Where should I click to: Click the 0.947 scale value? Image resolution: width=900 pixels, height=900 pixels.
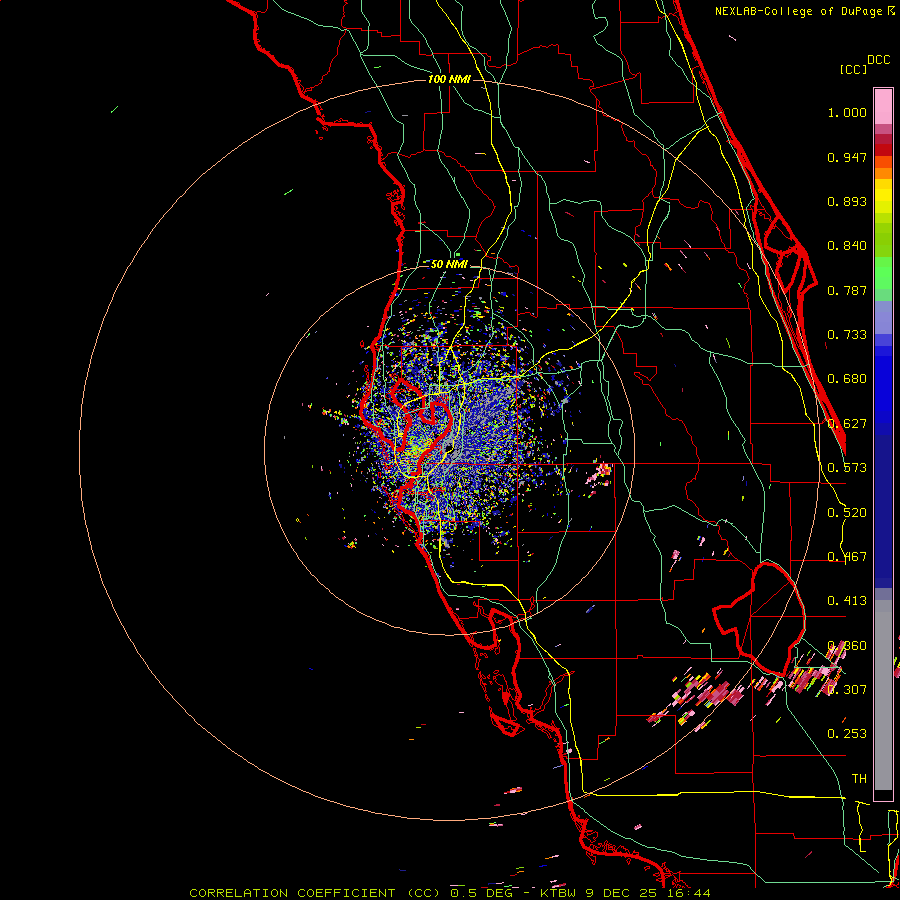(x=847, y=157)
